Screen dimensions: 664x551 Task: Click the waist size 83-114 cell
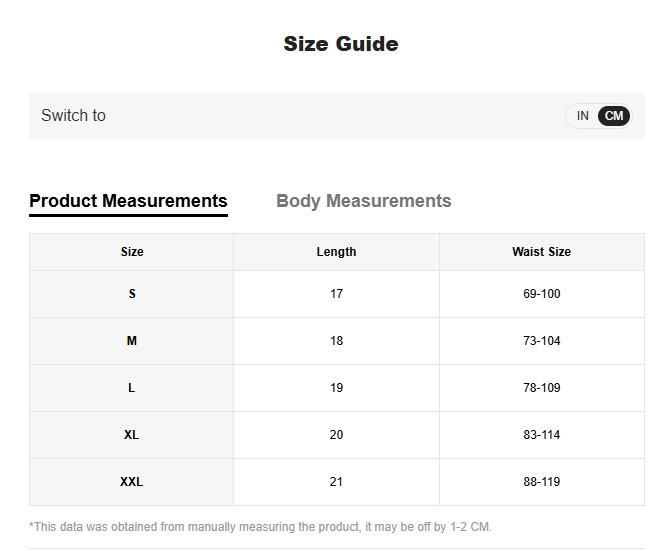(541, 435)
